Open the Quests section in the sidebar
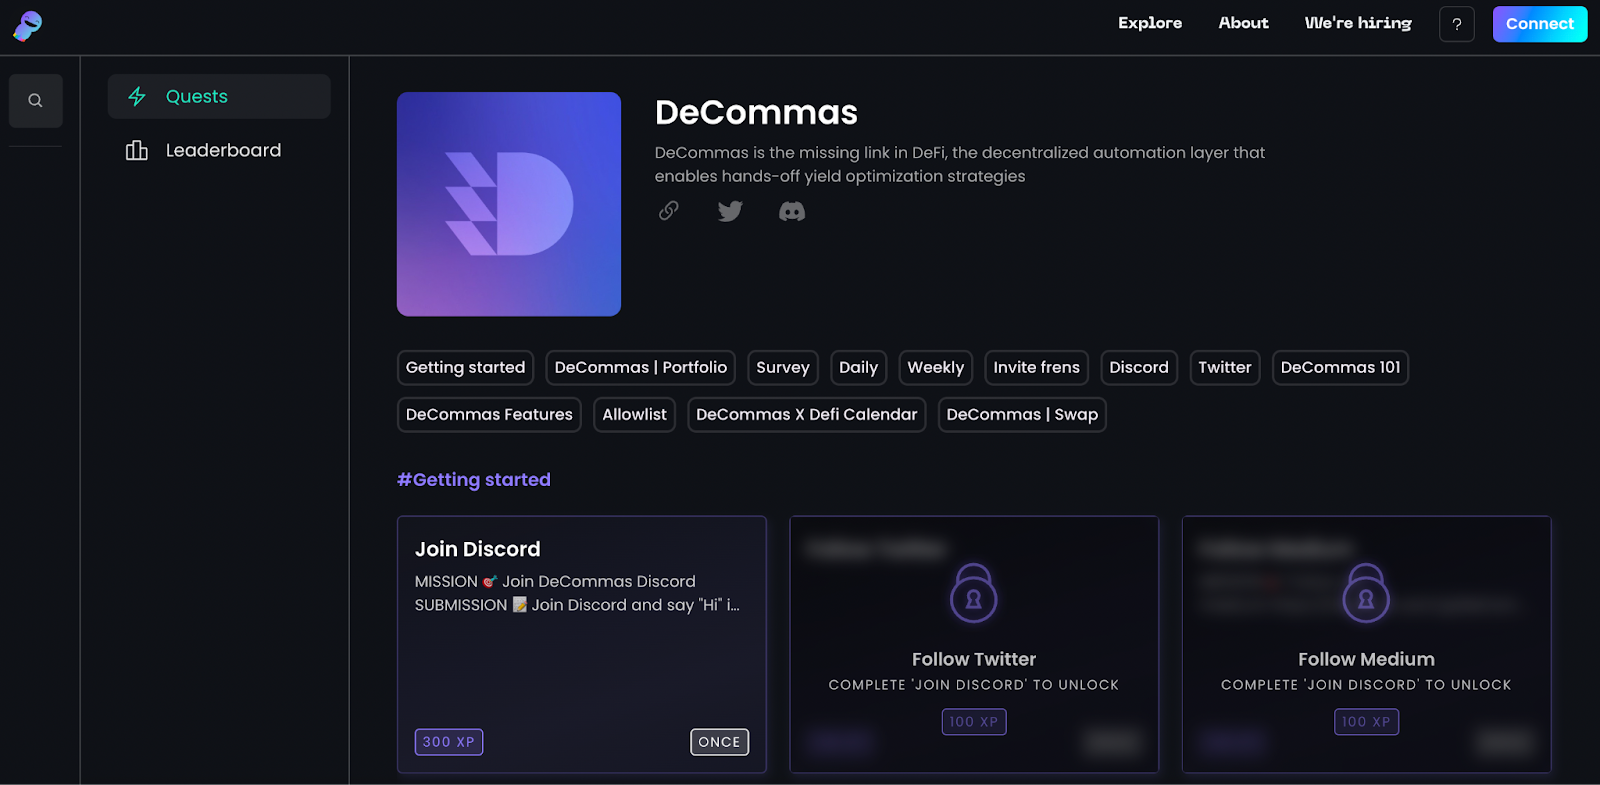This screenshot has width=1600, height=785. [219, 96]
